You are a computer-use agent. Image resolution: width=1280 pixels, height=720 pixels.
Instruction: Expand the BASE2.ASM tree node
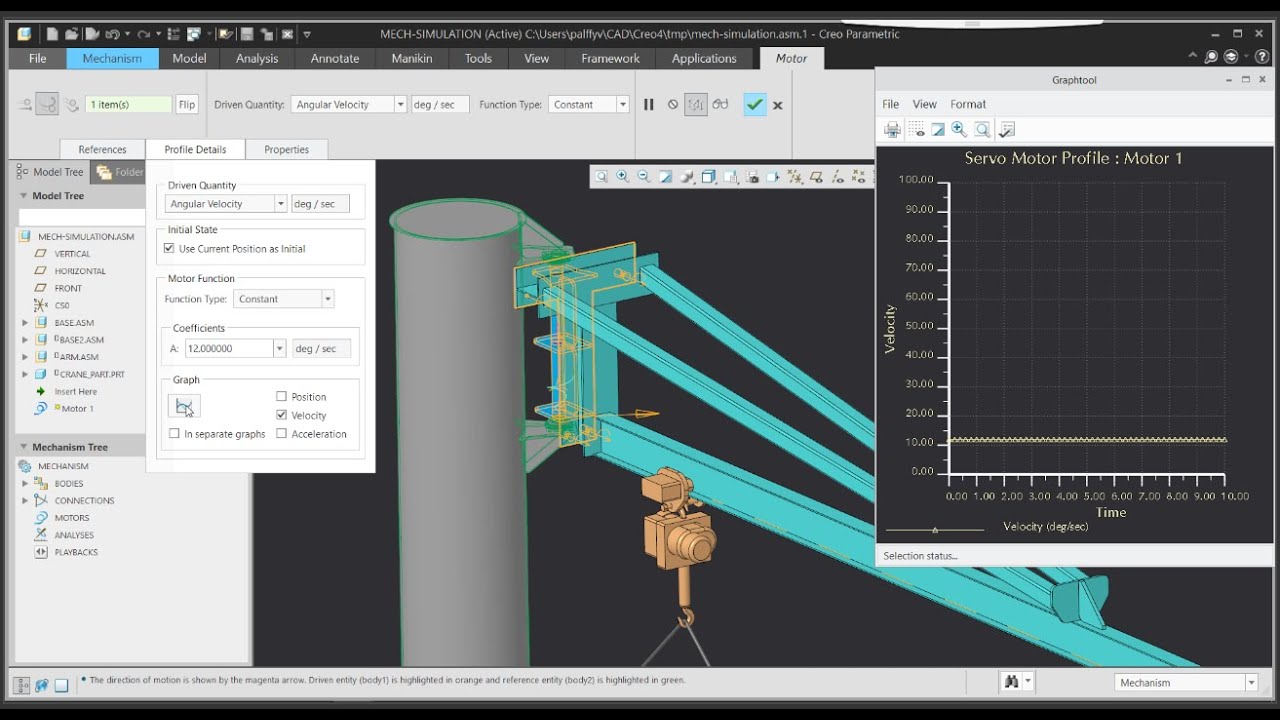coord(25,340)
